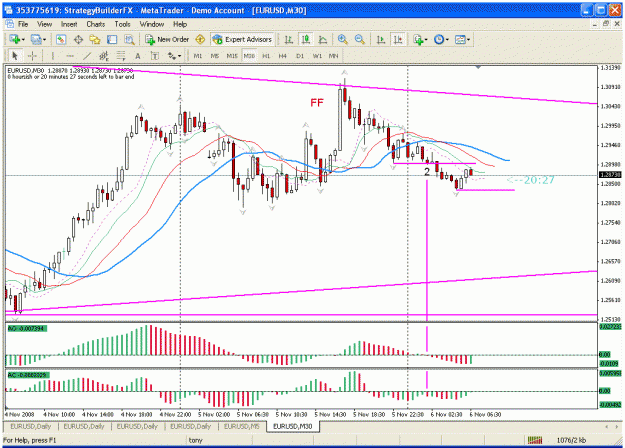Click the Zoom Out magnifier

[360, 39]
